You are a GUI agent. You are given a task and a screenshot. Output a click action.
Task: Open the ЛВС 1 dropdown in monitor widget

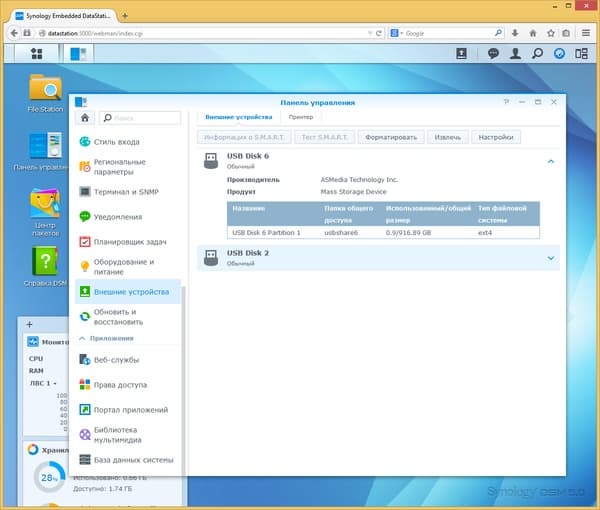(x=55, y=383)
